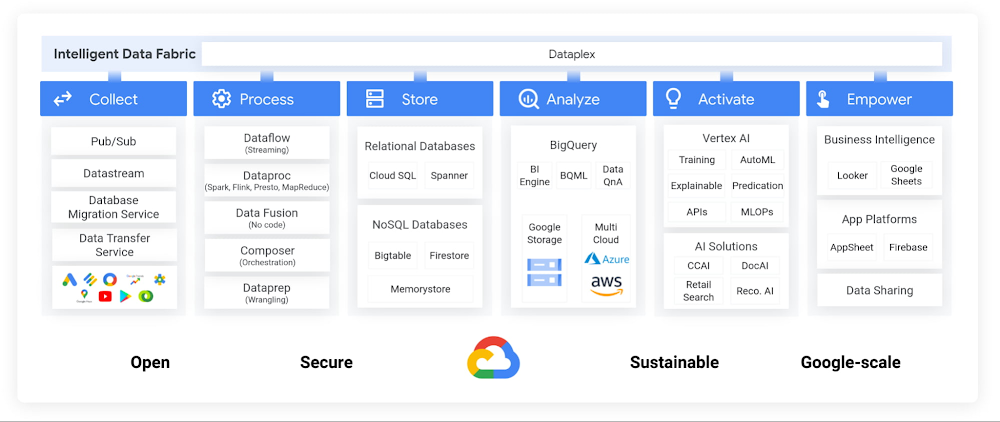Click the Relational Databases heading
Image resolution: width=1000 pixels, height=422 pixels.
pos(420,146)
